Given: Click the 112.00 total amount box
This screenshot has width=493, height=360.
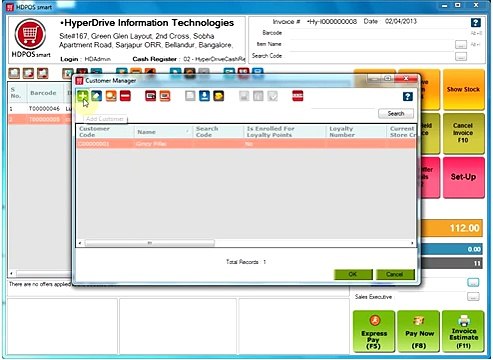Looking at the screenshot, I should [x=452, y=228].
